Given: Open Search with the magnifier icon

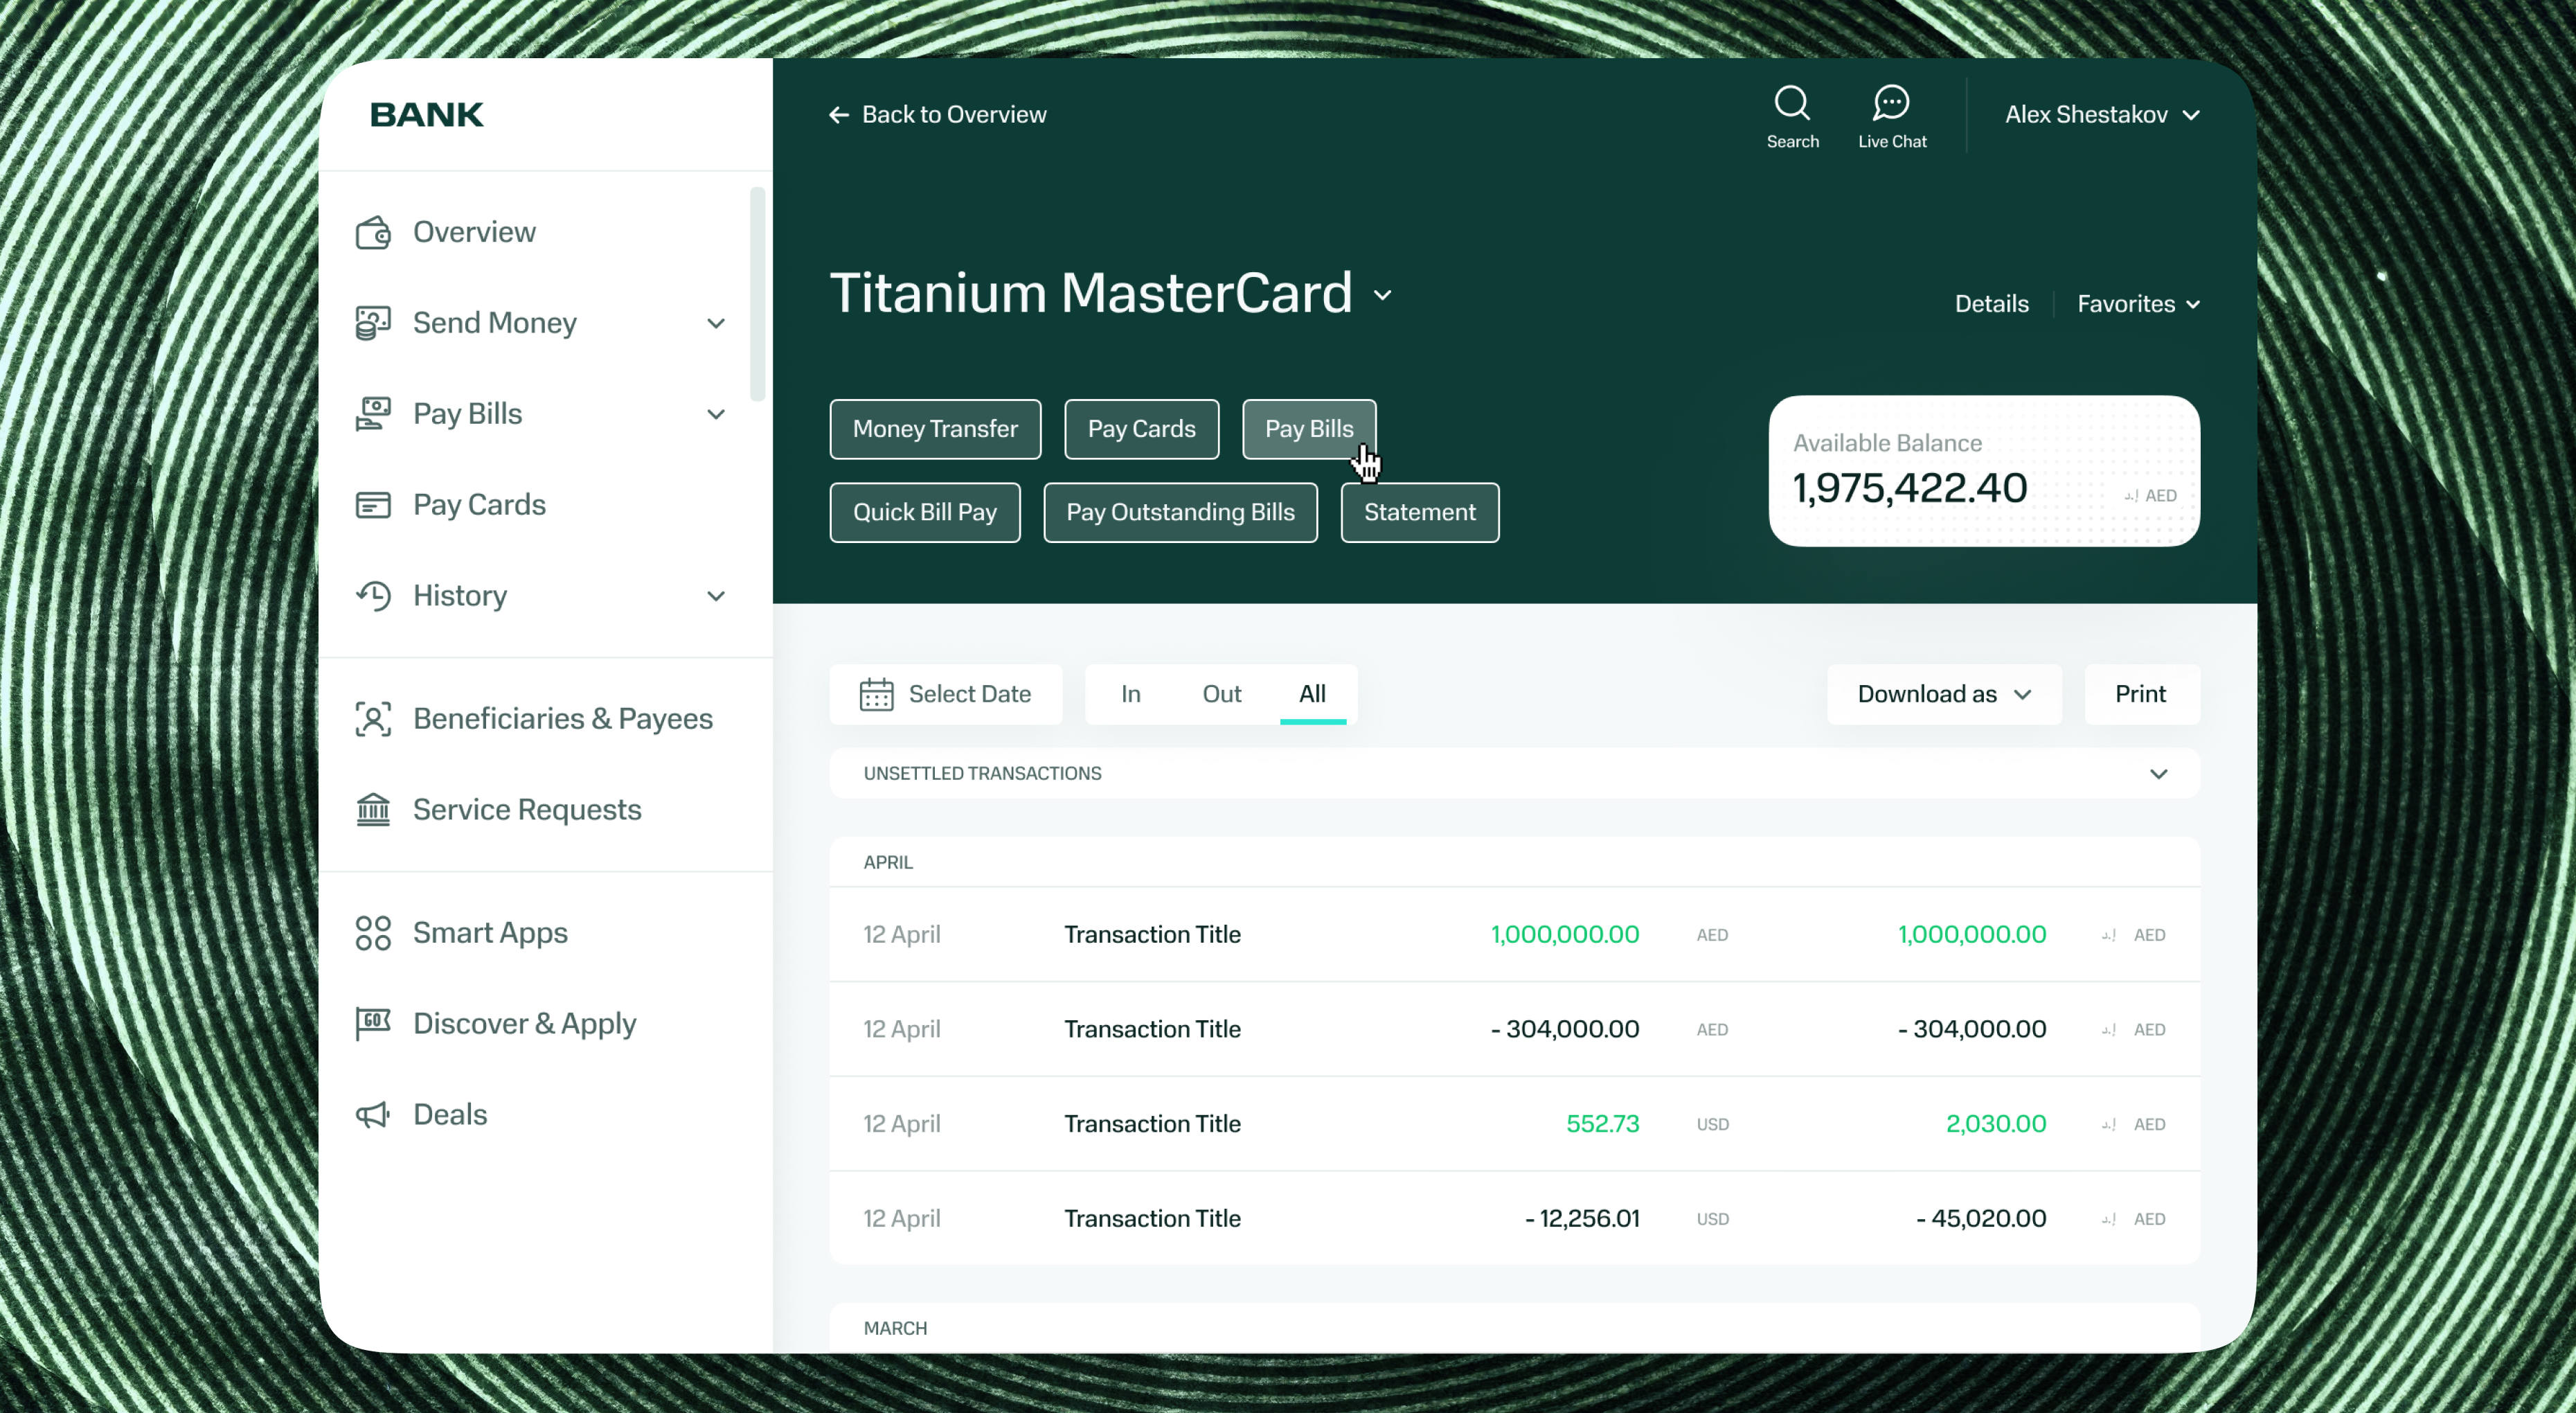Looking at the screenshot, I should [1792, 103].
